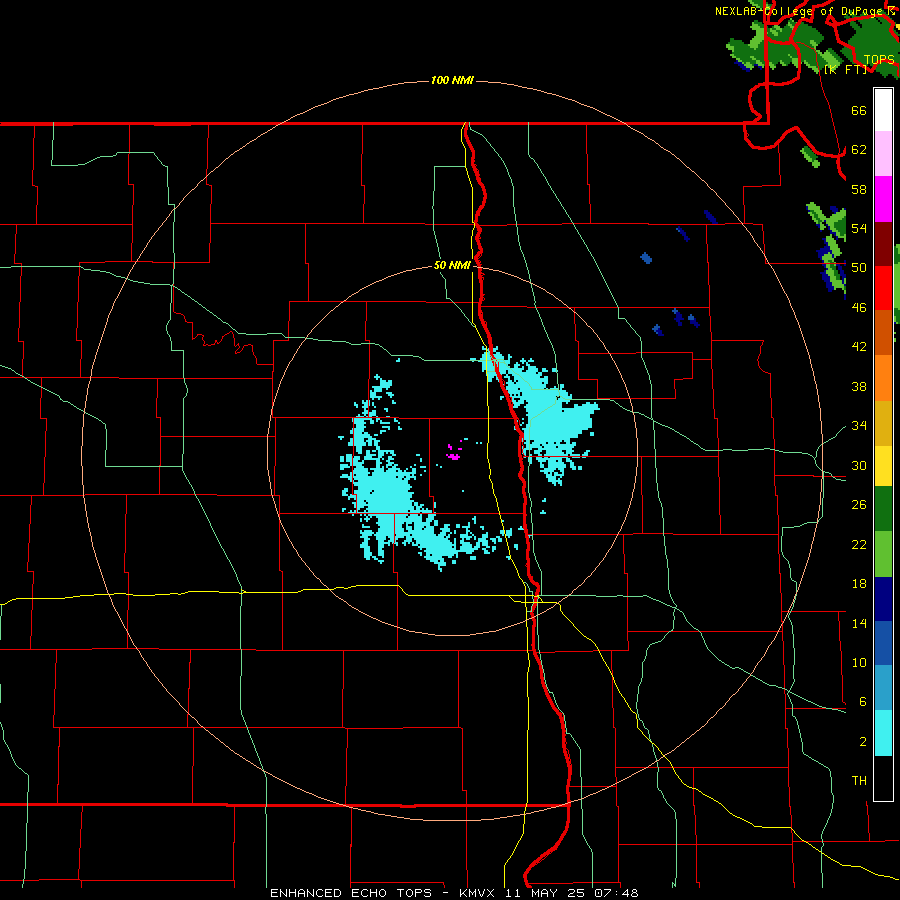Click the dark red legend color segment
Screen dimensions: 900x900
coord(883,243)
